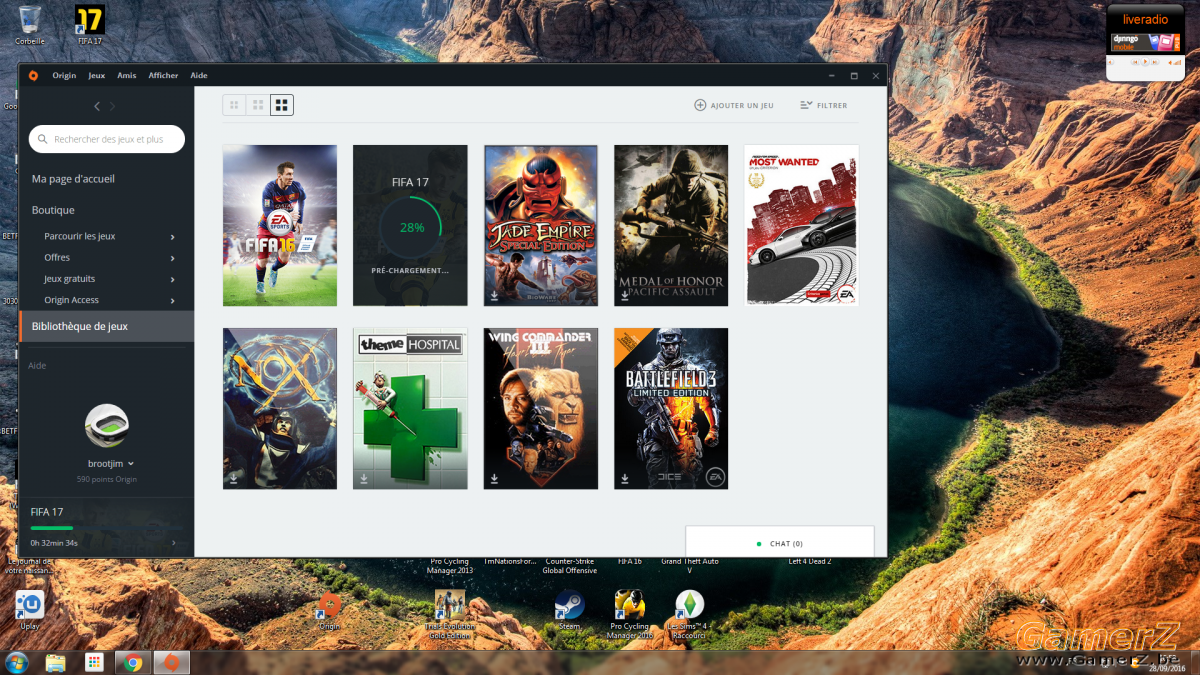Expand the Jeux gratuits submenu

pos(173,279)
